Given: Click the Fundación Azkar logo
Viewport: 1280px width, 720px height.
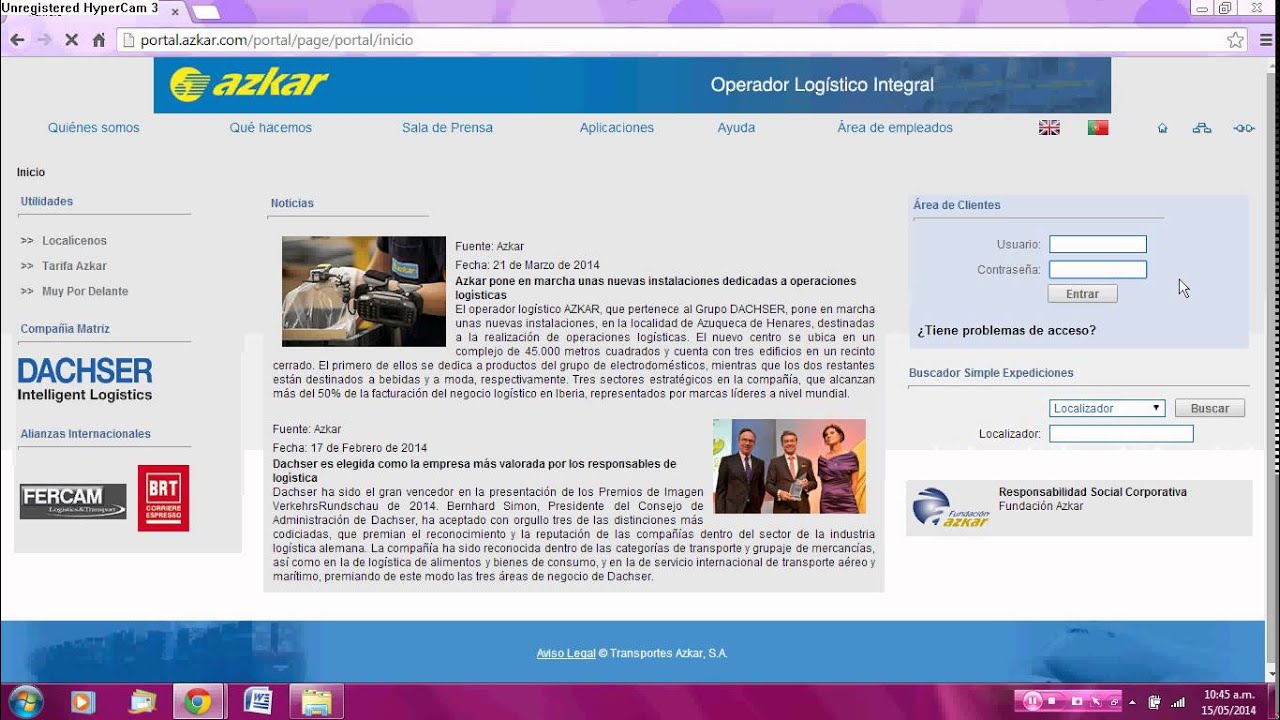Looking at the screenshot, I should pos(951,508).
